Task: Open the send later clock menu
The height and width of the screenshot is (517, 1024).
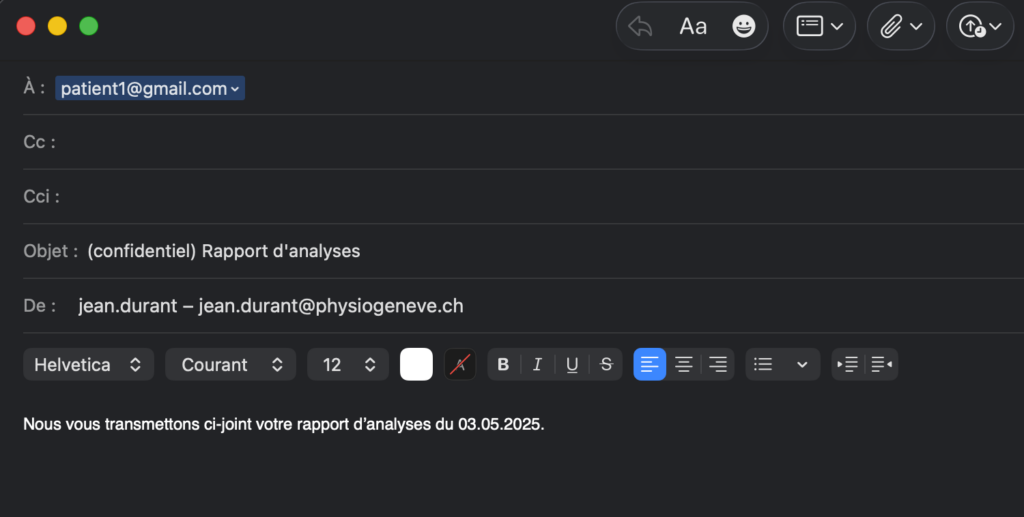Action: (979, 27)
